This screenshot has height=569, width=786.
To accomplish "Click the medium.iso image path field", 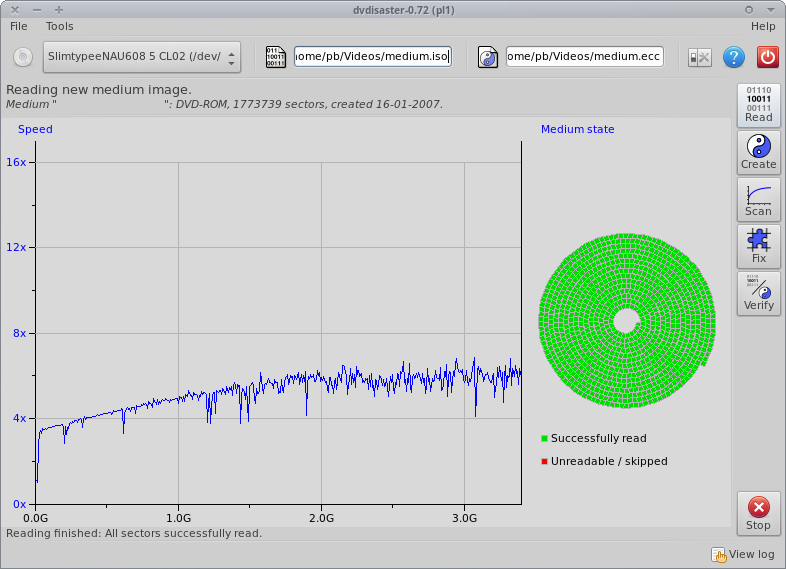I will 372,57.
